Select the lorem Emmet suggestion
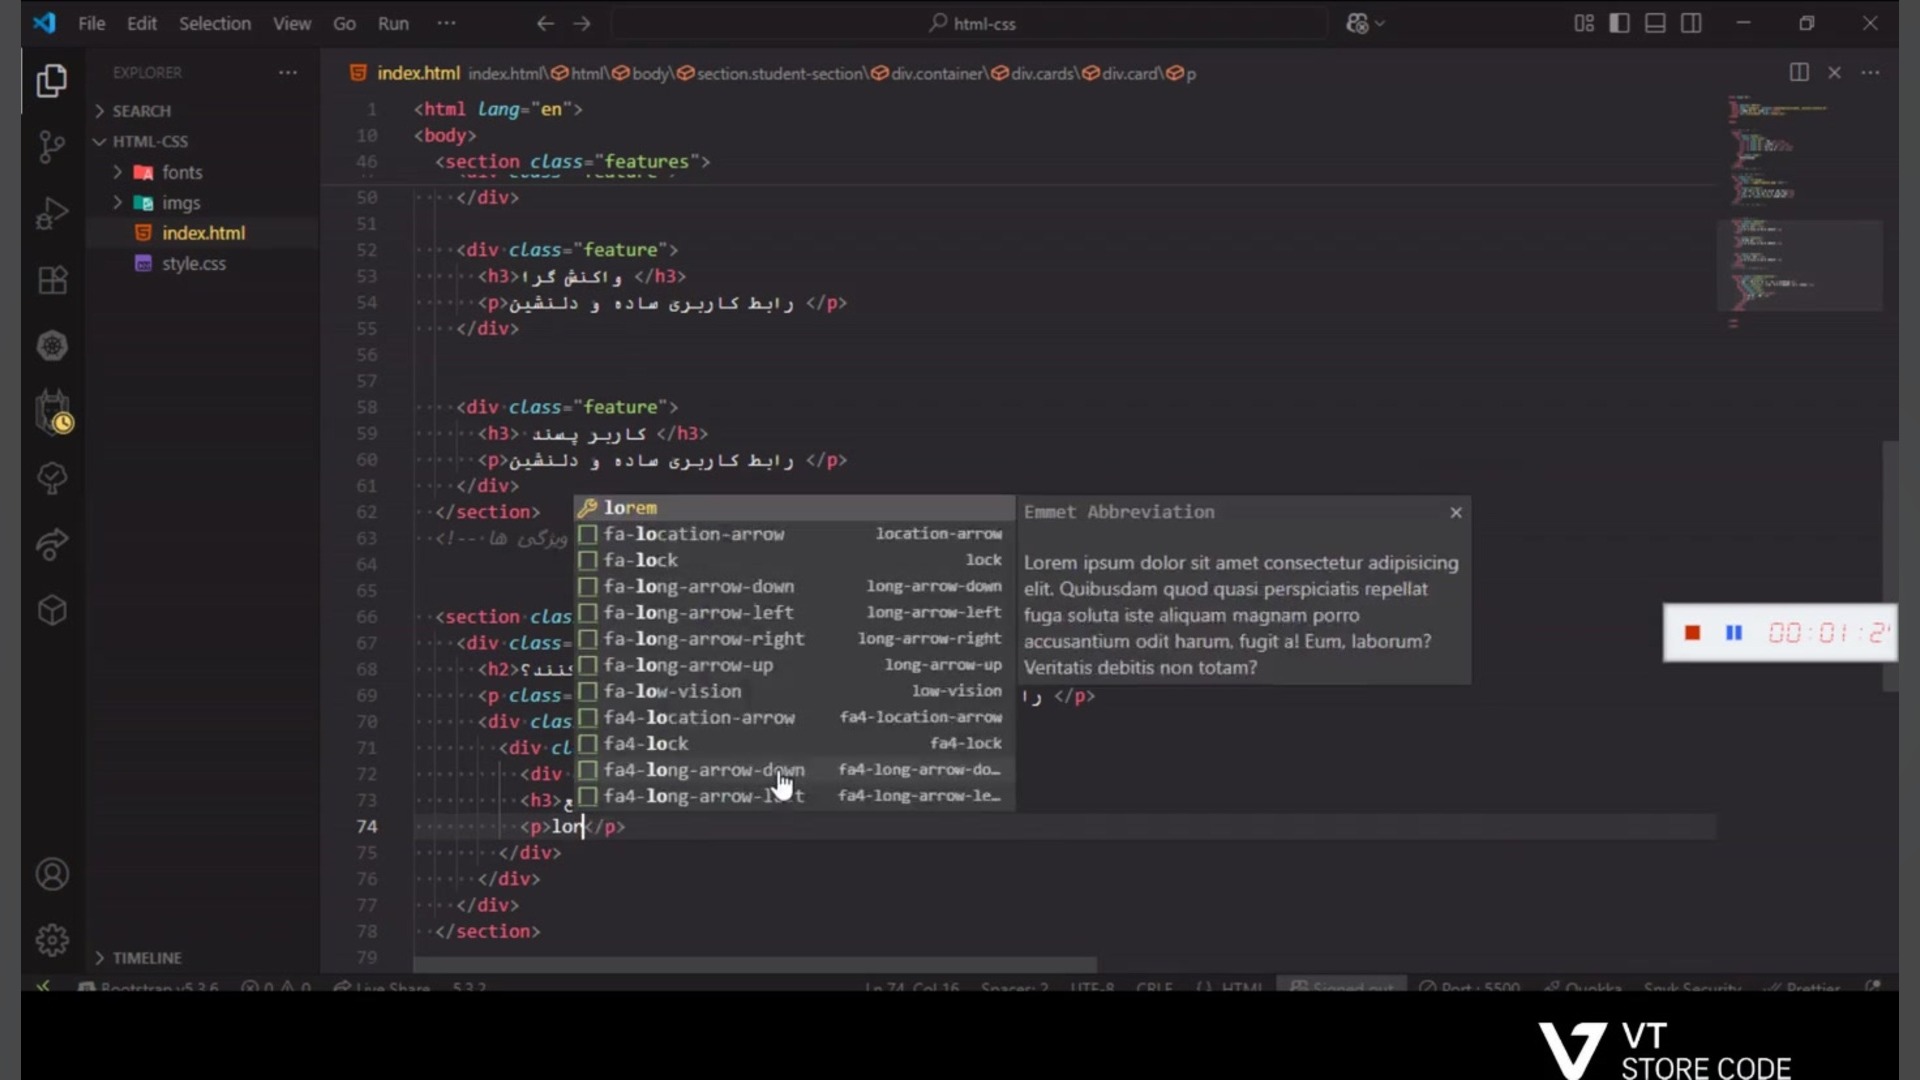 point(630,508)
